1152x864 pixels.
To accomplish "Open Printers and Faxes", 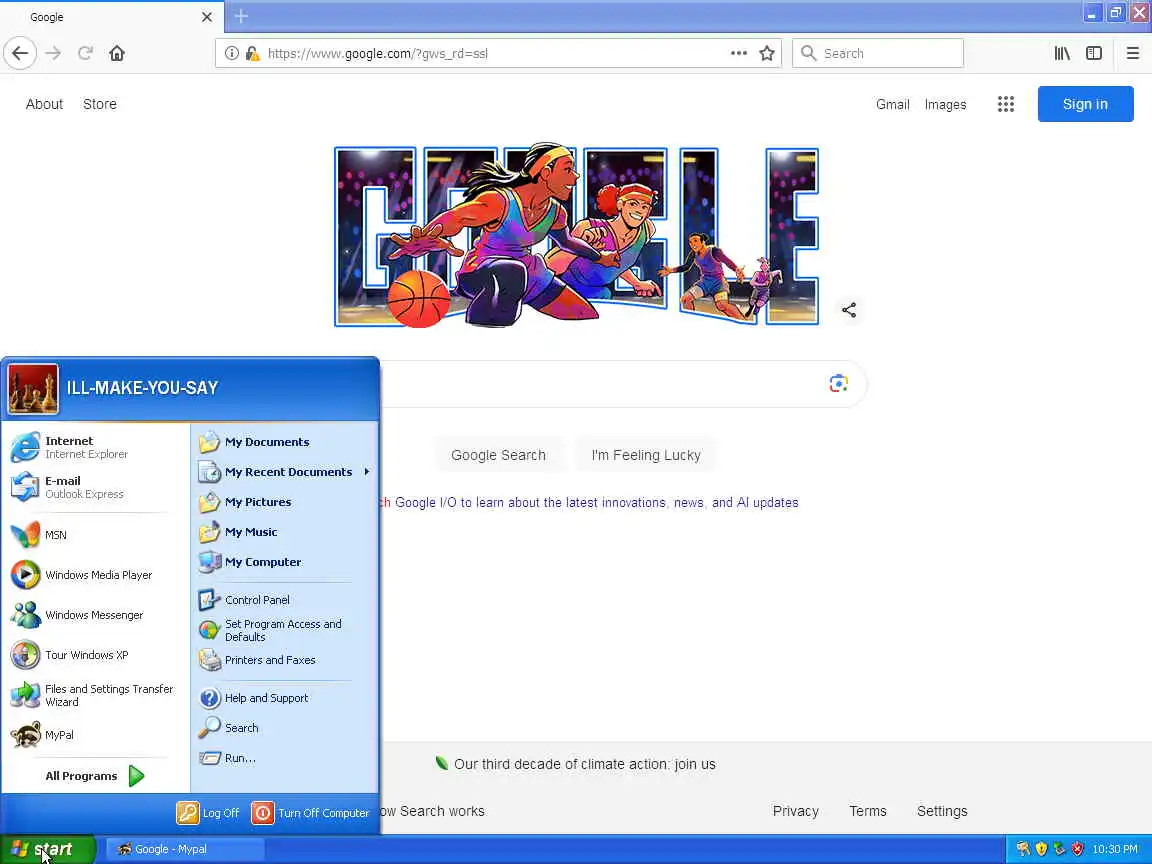I will (x=284, y=660).
